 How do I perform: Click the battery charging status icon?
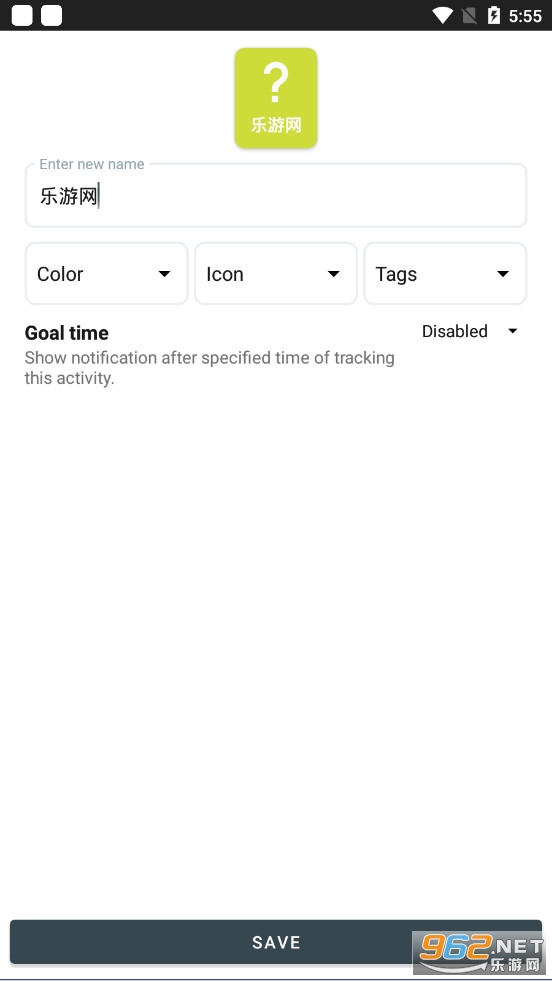(494, 16)
